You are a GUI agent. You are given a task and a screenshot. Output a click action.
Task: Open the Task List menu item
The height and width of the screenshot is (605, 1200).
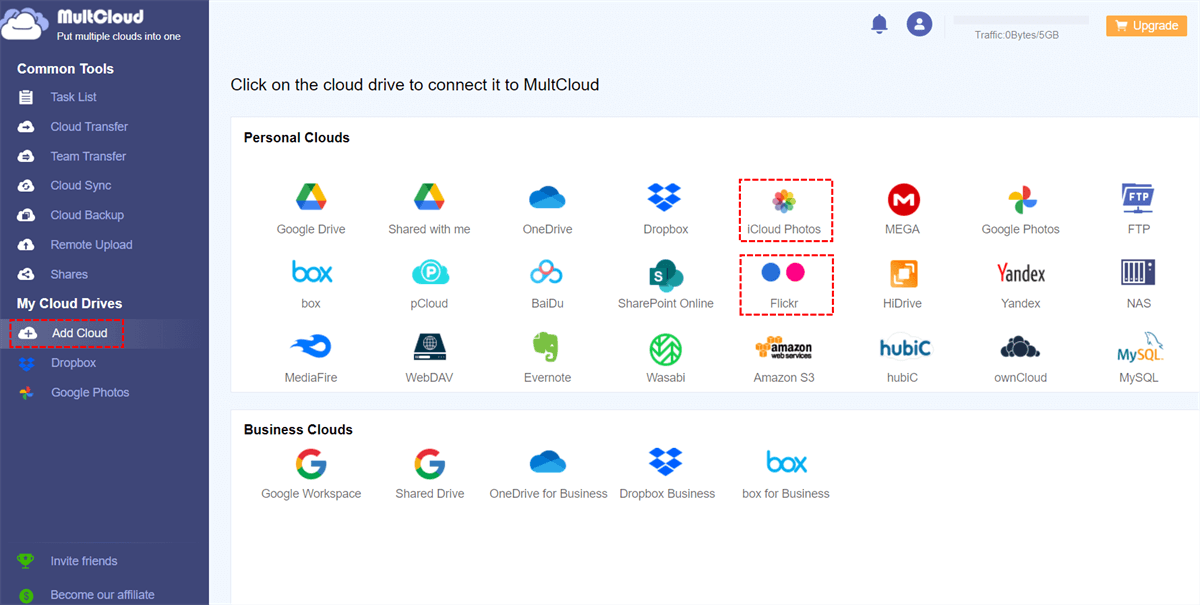(x=73, y=97)
